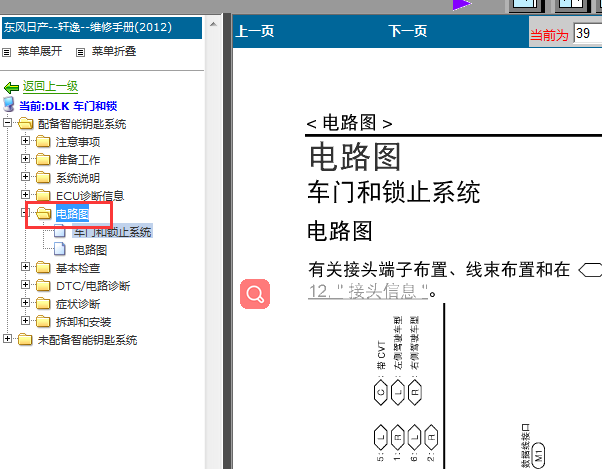Click the folder icon for 配备智能钥匙系统
Image resolution: width=602 pixels, height=469 pixels.
(25, 124)
